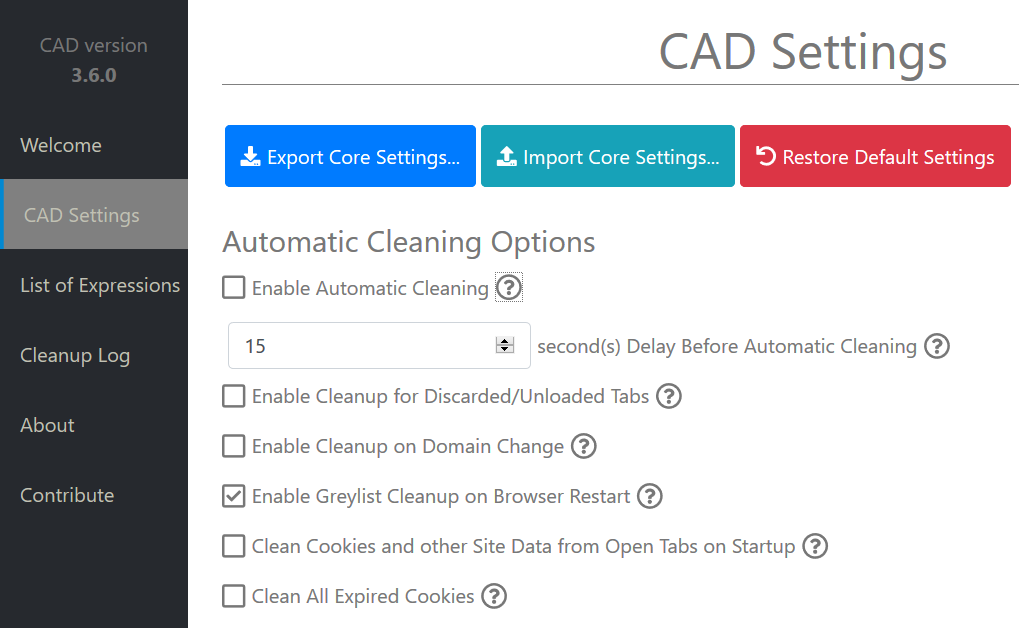This screenshot has width=1019, height=628.
Task: Uncheck Enable Greylist Cleanup on Browser Restart
Action: (x=234, y=496)
